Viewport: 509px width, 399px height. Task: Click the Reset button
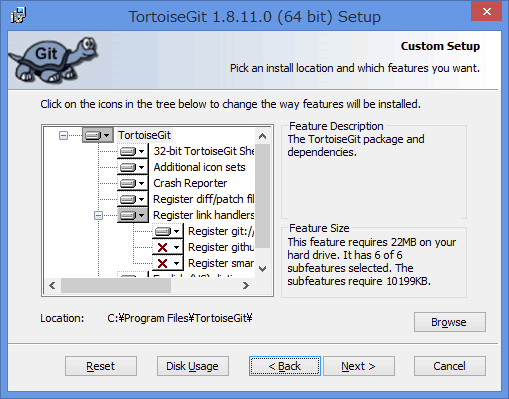(101, 366)
